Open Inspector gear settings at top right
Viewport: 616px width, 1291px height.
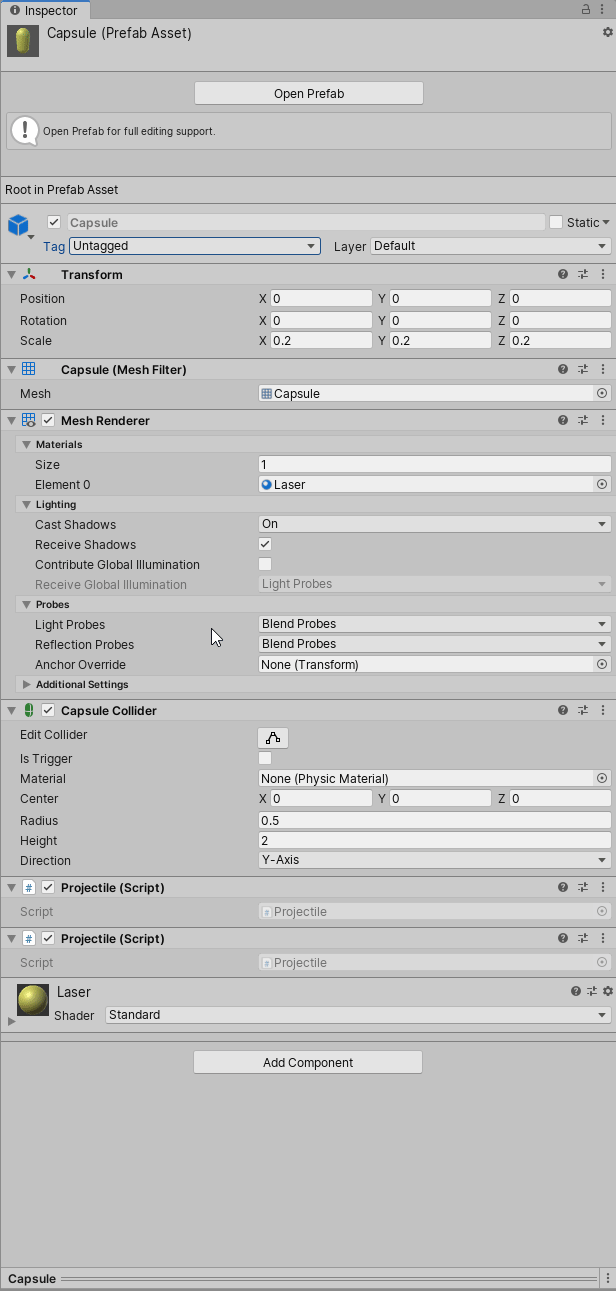click(607, 32)
